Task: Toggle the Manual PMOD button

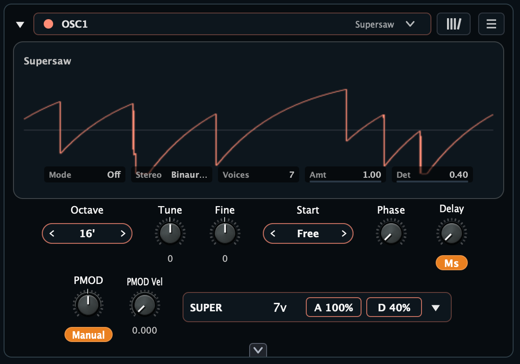Action: [x=88, y=335]
